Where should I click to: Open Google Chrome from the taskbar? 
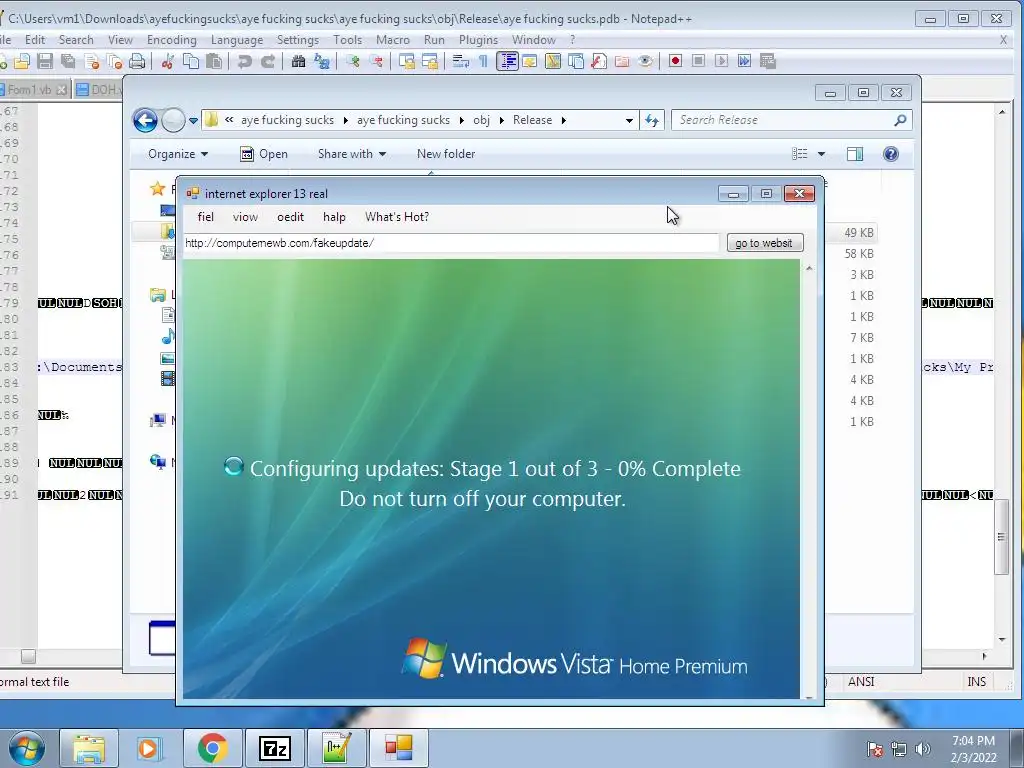point(212,748)
